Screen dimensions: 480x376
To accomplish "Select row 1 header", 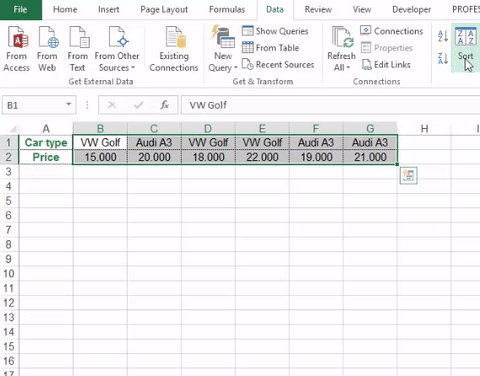I will tap(9, 143).
